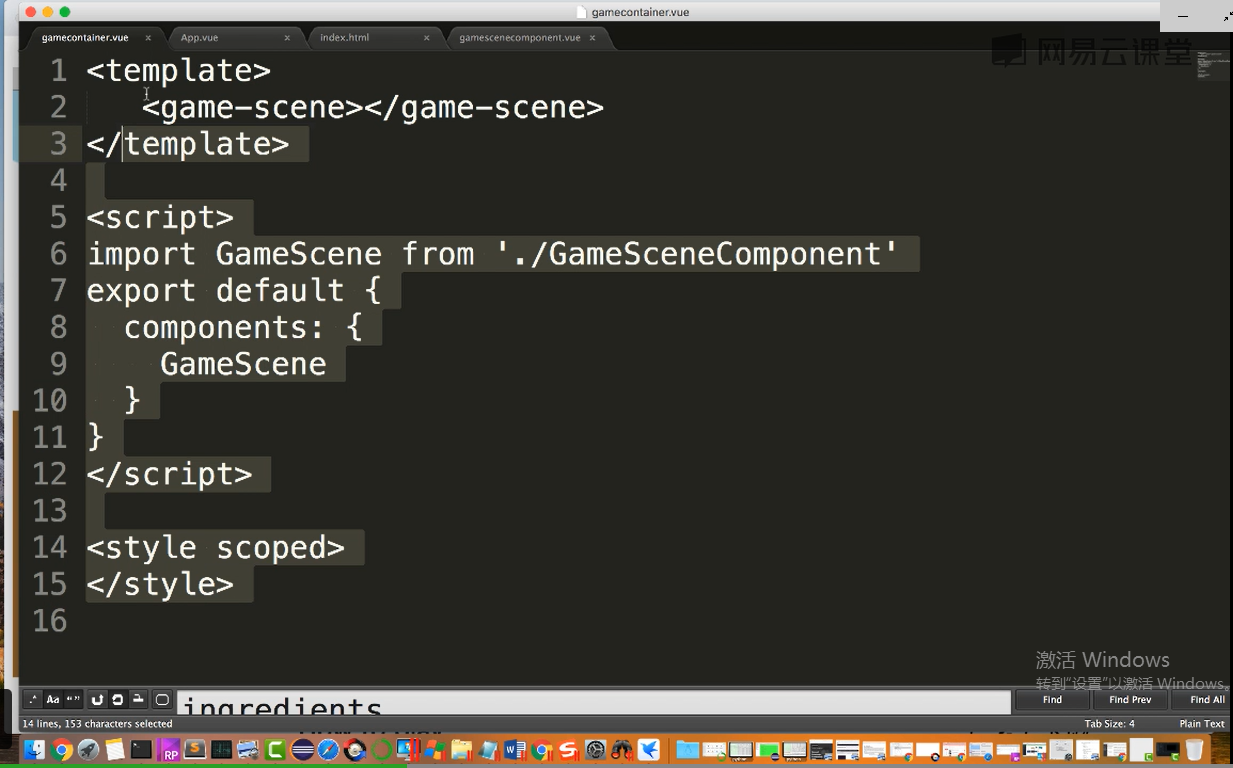Click line number 6 in the gutter
The height and width of the screenshot is (768, 1233).
tap(58, 254)
